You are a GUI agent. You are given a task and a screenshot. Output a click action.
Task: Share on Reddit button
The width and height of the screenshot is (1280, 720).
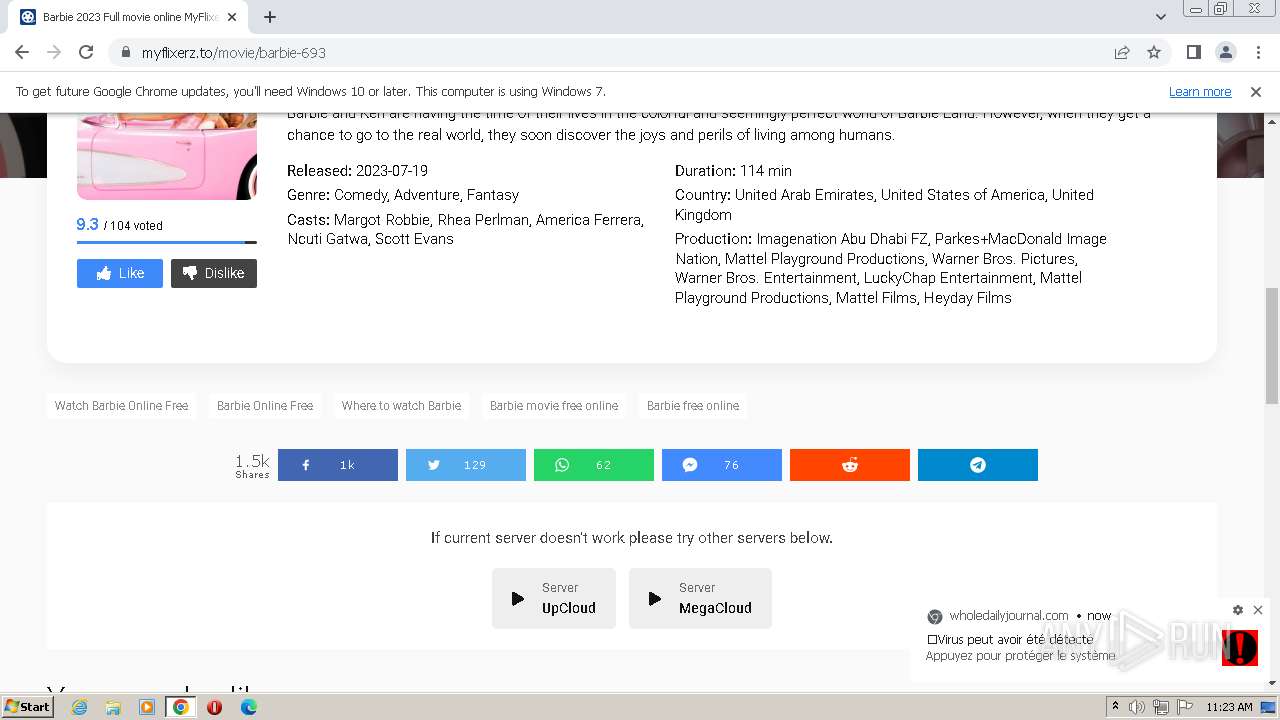[850, 465]
